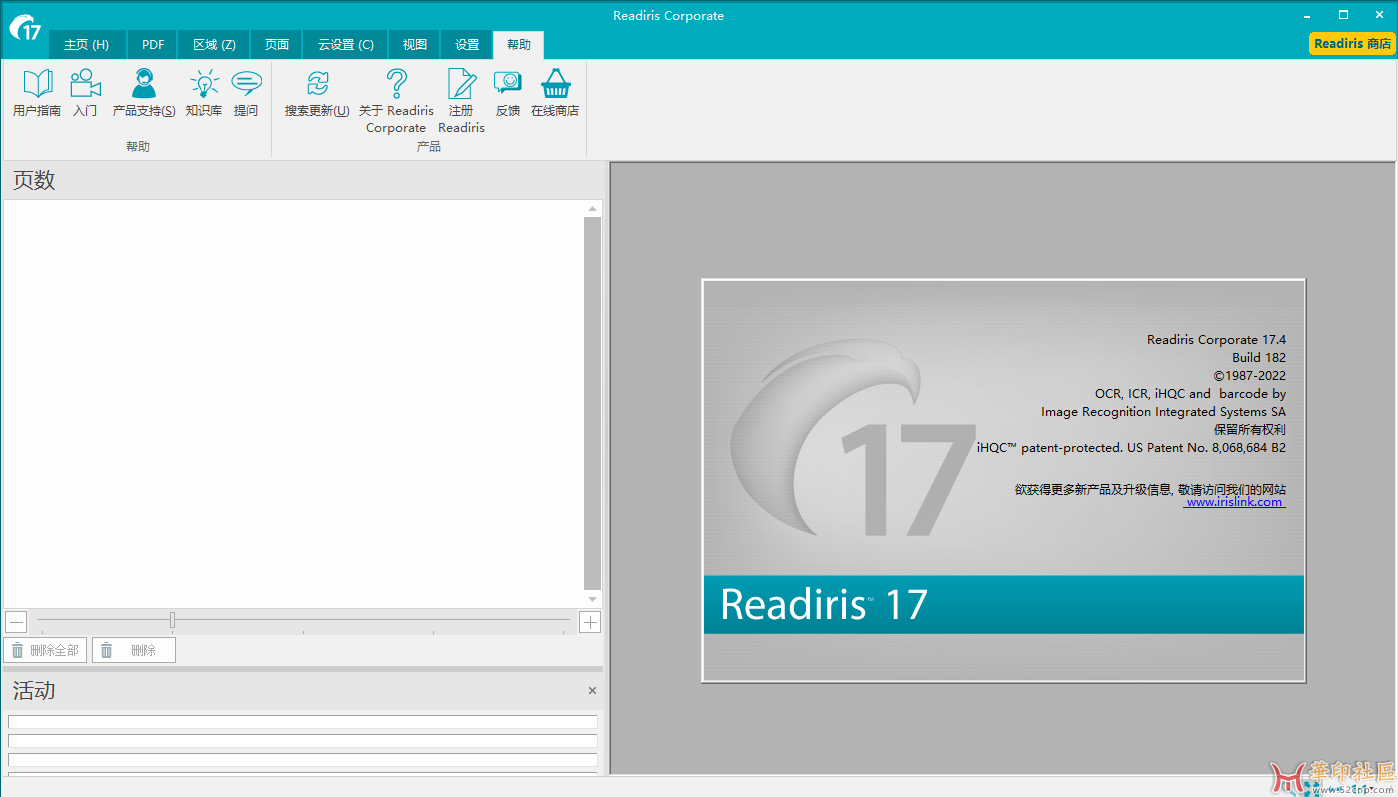Switch to the PDF tab
The image size is (1398, 797).
[x=153, y=45]
